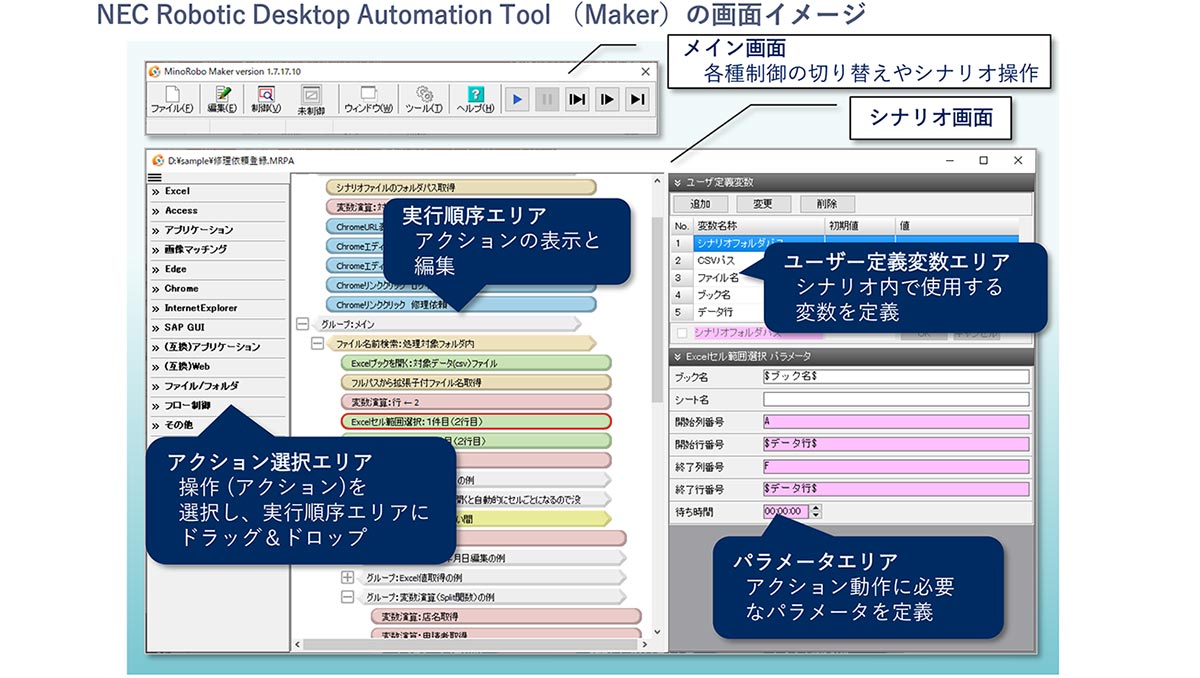The image size is (1200, 678).
Task: Collapse the ファイル名前検索 node
Action: click(x=317, y=343)
